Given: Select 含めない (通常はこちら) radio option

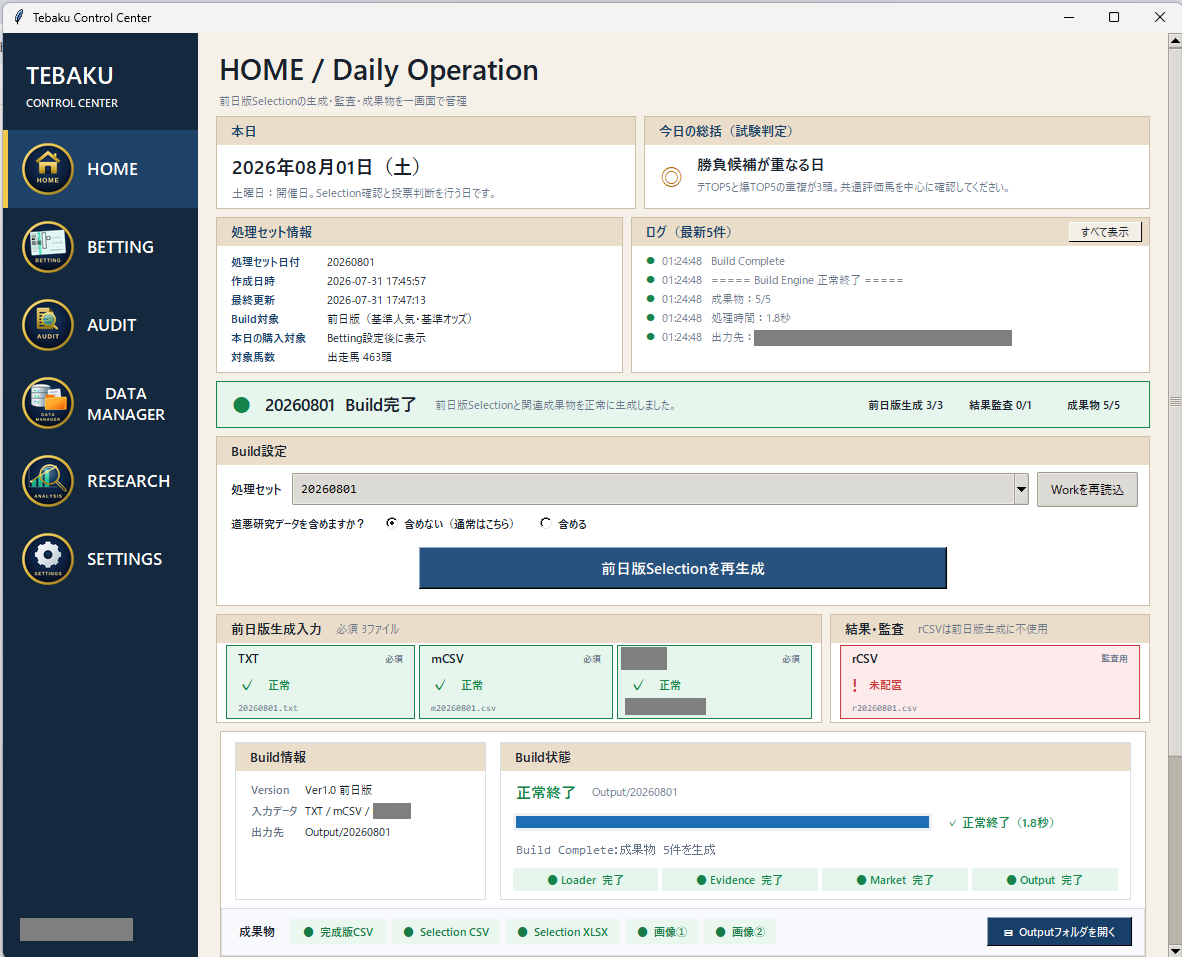Looking at the screenshot, I should (391, 523).
